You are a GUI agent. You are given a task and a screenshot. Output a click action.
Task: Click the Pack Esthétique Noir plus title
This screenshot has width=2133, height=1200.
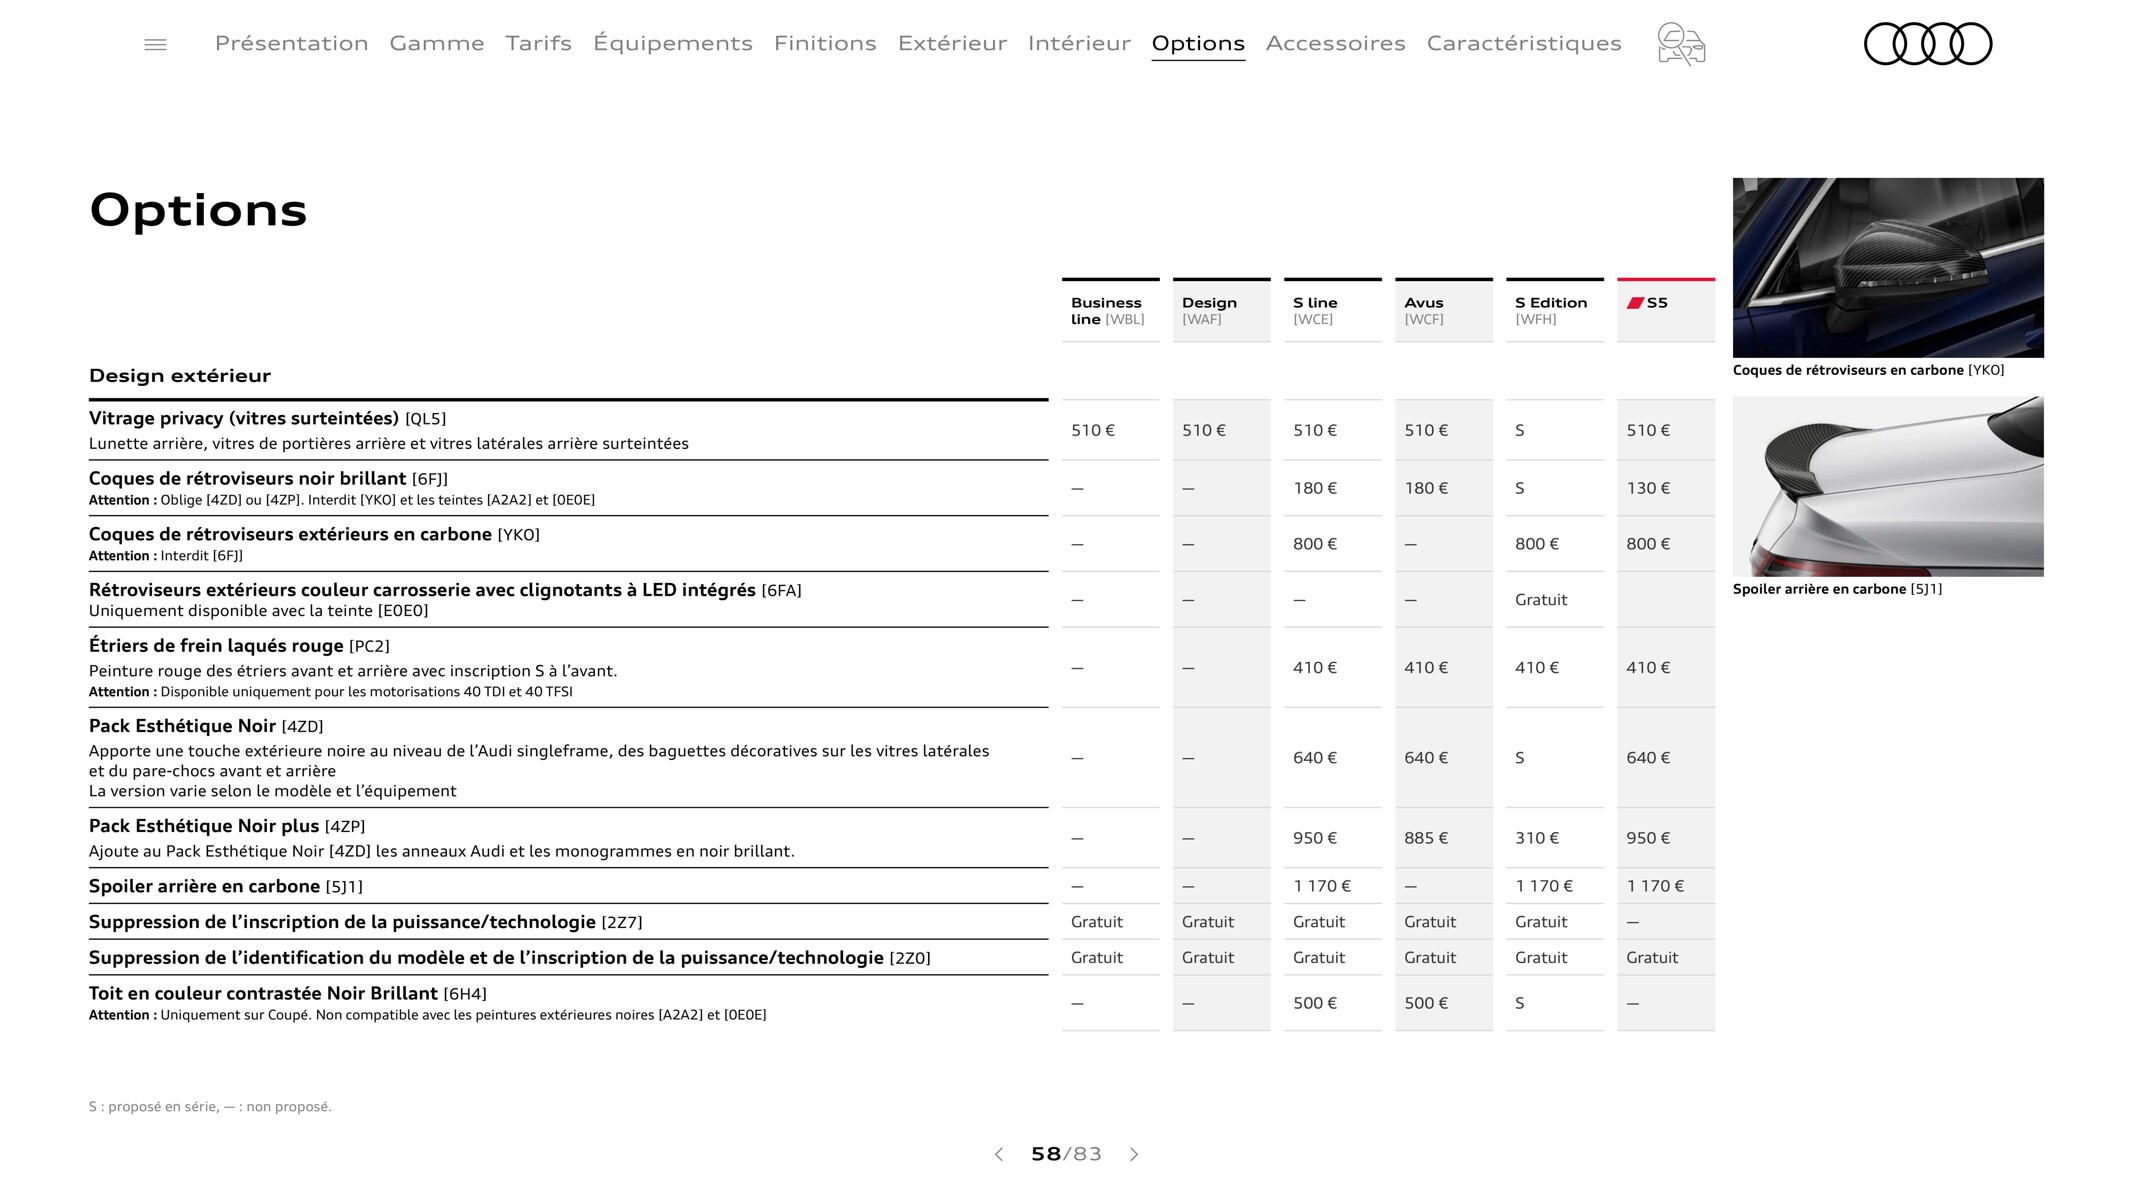pos(227,826)
